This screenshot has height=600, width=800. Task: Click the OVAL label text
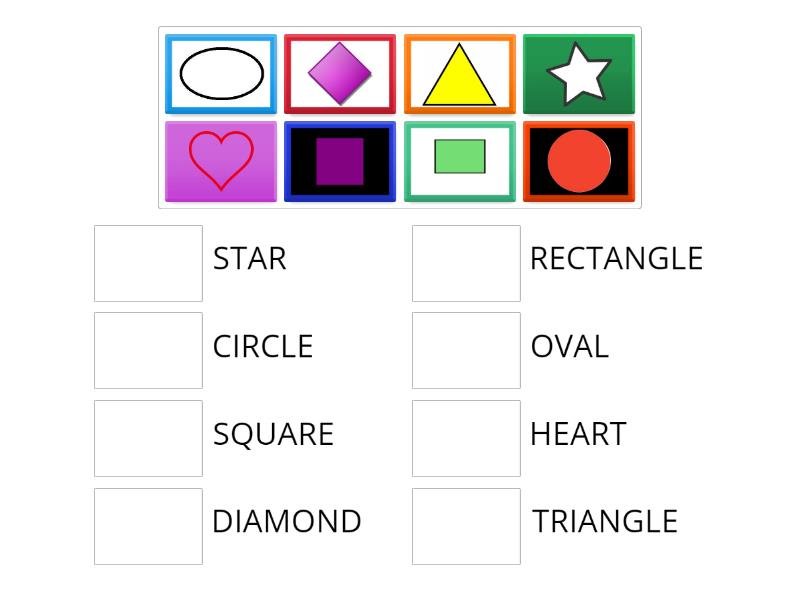click(x=568, y=347)
